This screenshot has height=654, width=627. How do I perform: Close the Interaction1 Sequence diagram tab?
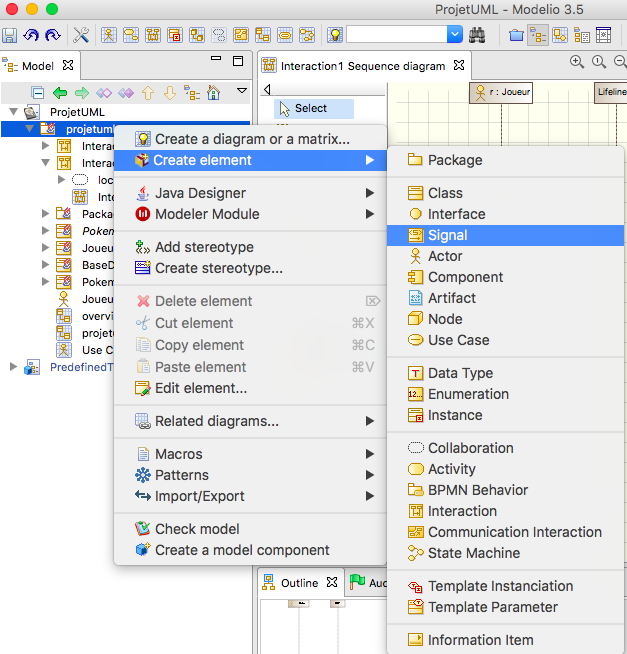pos(459,66)
